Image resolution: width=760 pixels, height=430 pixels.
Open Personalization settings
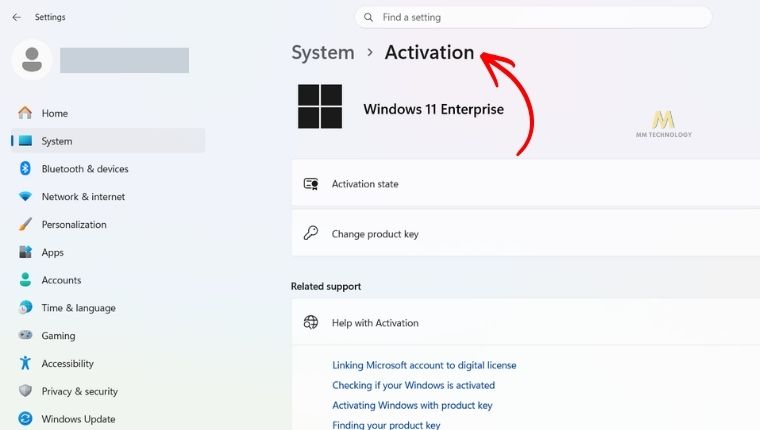[x=108, y=224]
